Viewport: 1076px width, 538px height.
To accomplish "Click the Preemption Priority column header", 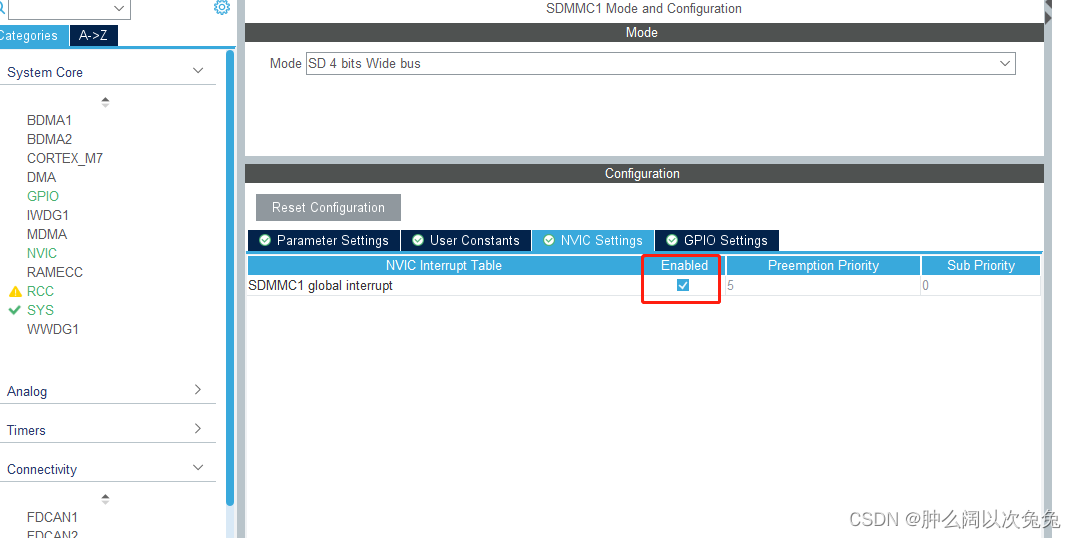I will pos(823,266).
